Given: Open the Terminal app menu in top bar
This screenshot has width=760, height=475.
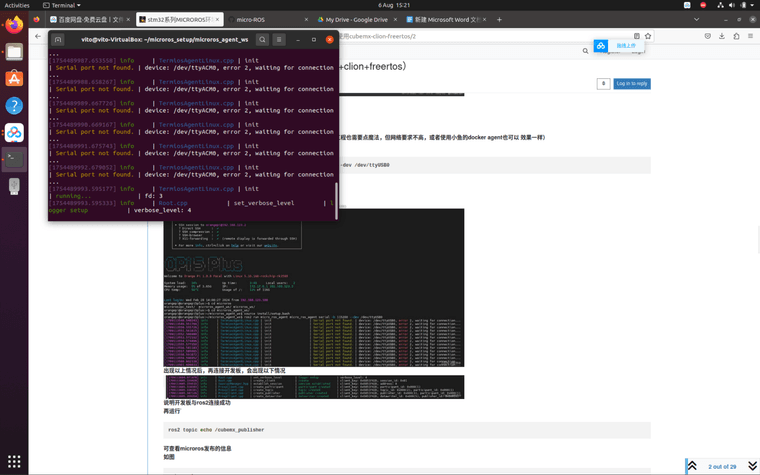Looking at the screenshot, I should pyautogui.click(x=62, y=5).
